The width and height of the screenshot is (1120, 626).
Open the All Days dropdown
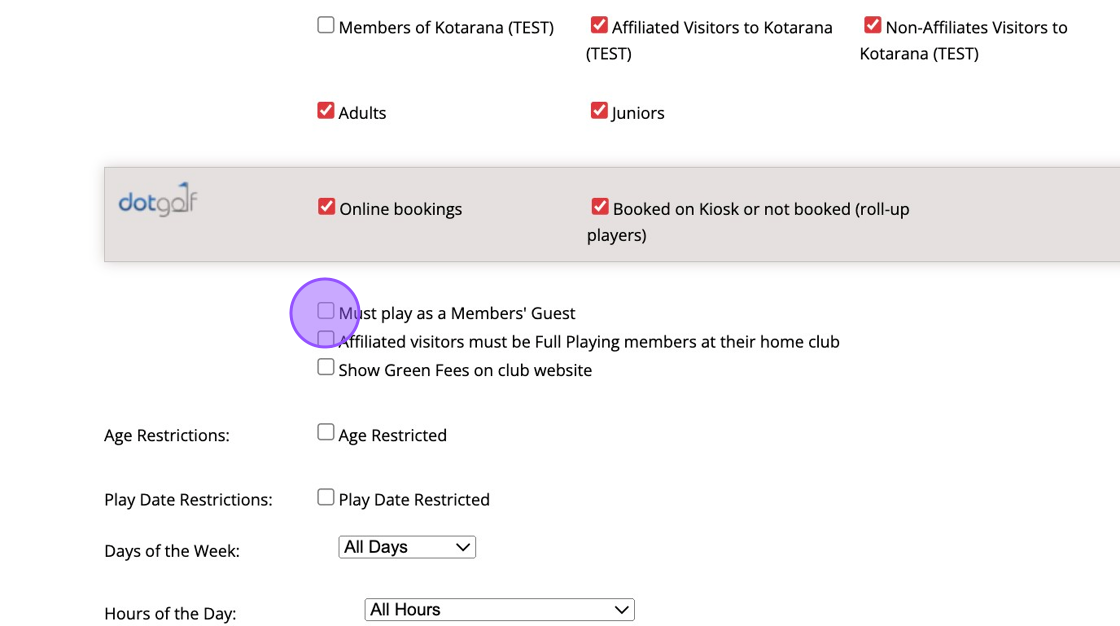(x=407, y=547)
